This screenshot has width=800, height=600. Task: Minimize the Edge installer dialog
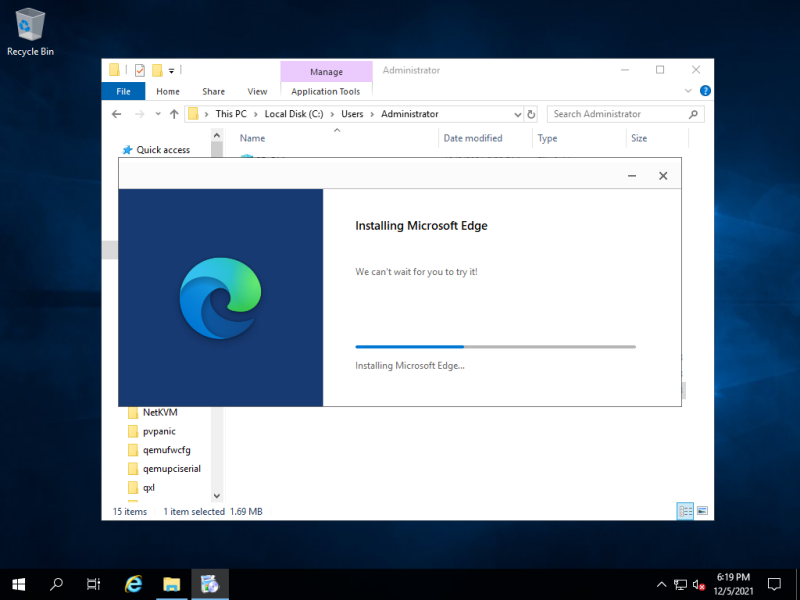(632, 176)
